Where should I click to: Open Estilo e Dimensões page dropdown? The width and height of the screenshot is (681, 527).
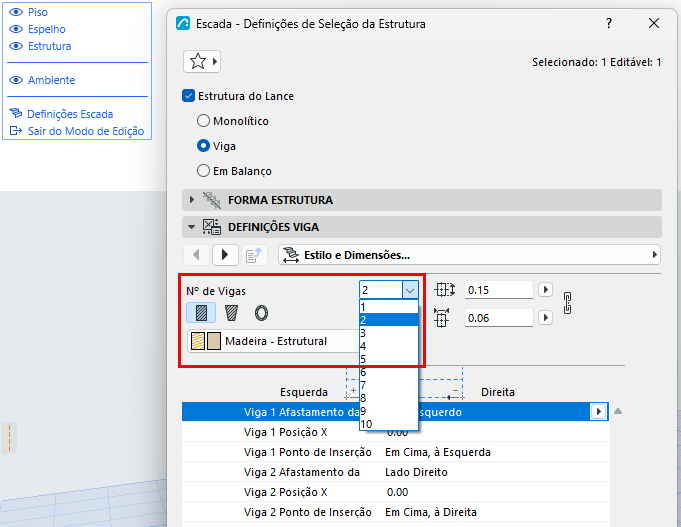tap(469, 255)
